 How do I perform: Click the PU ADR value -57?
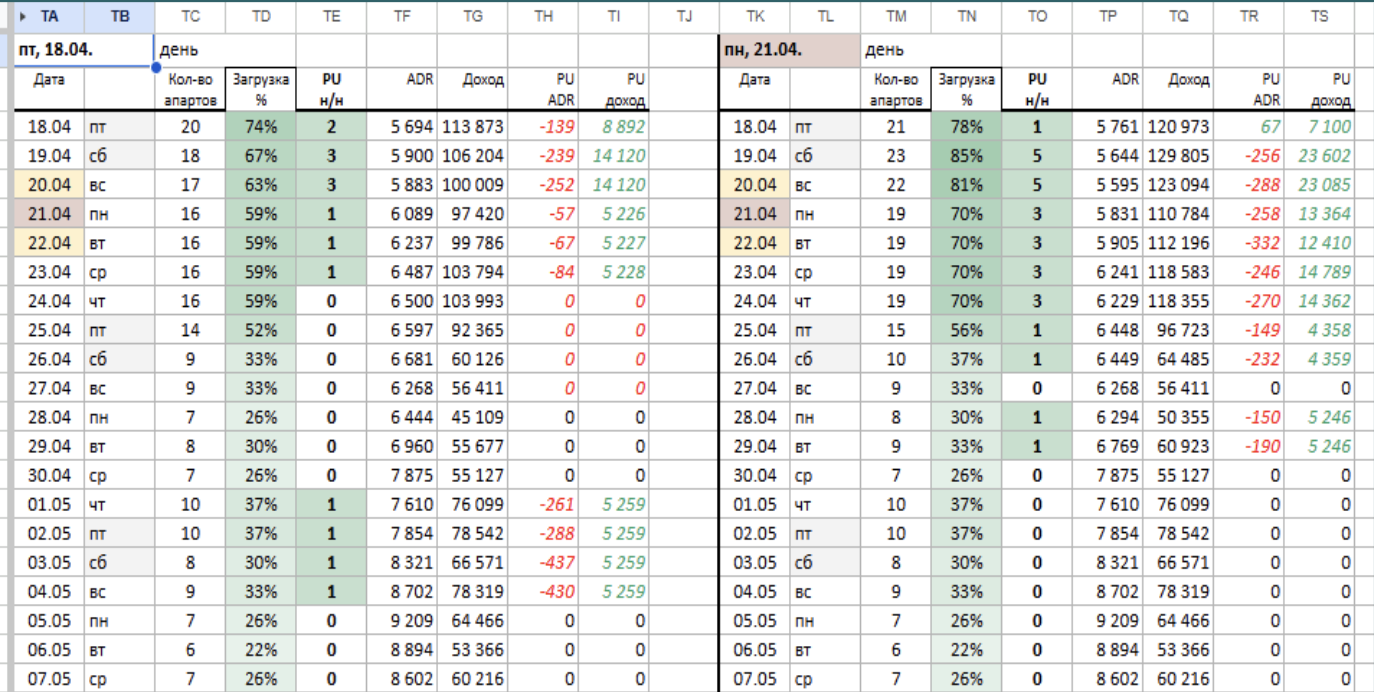tap(542, 214)
